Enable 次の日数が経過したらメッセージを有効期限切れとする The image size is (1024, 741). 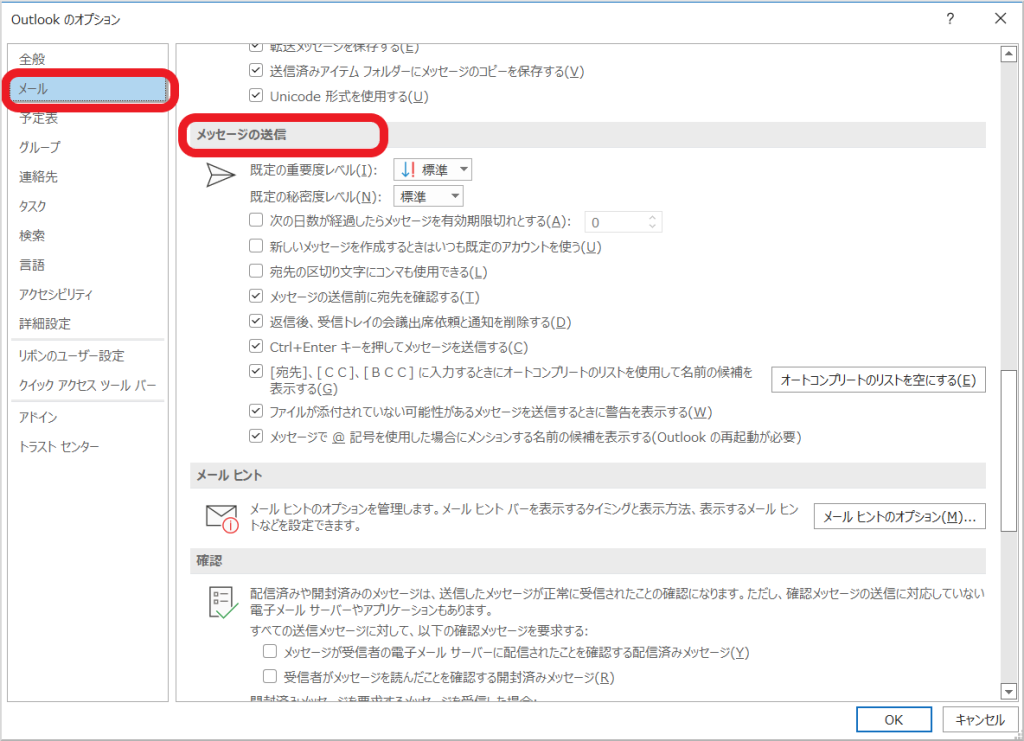point(256,220)
